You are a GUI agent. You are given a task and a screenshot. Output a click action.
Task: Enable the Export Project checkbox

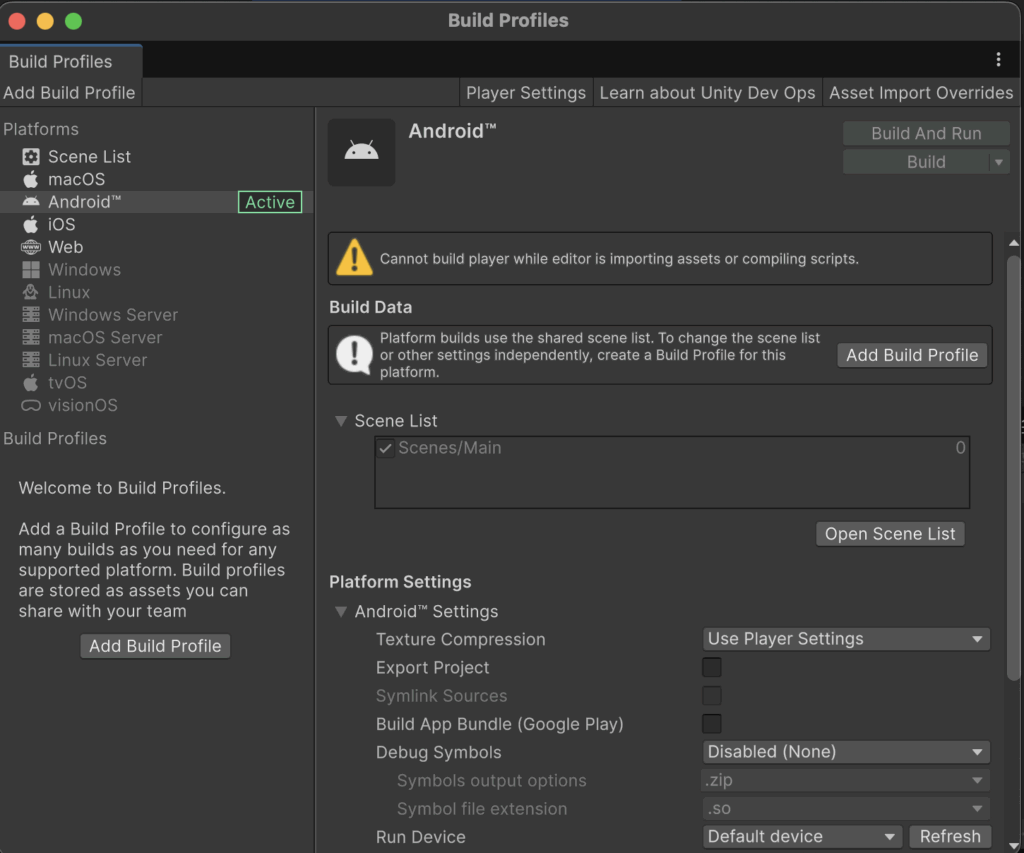coord(712,668)
